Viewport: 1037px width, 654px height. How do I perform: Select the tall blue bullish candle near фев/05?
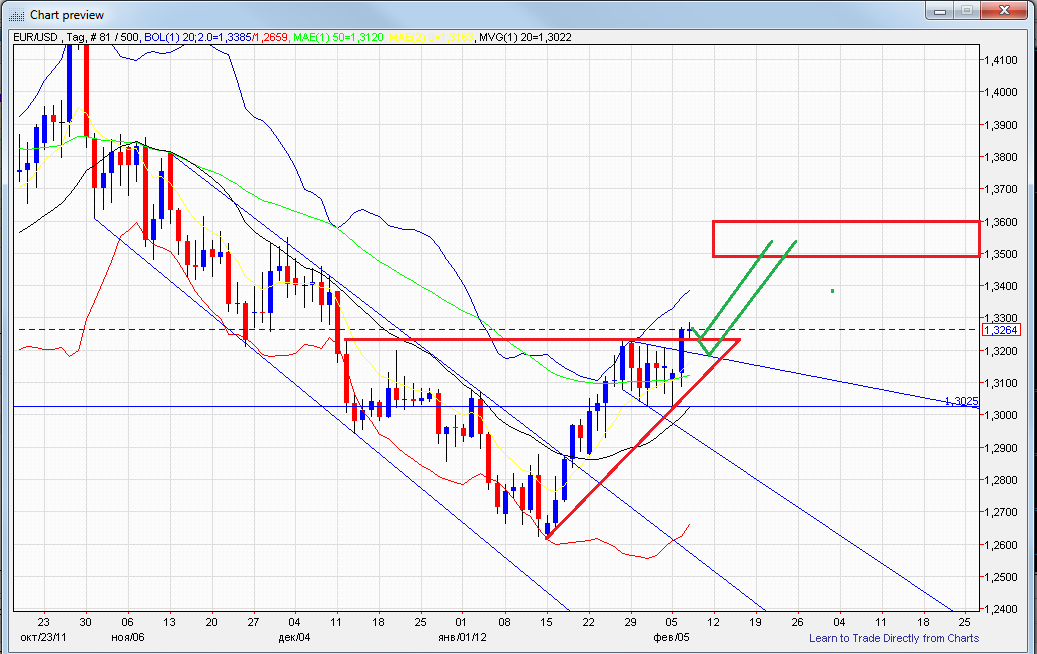(x=680, y=350)
